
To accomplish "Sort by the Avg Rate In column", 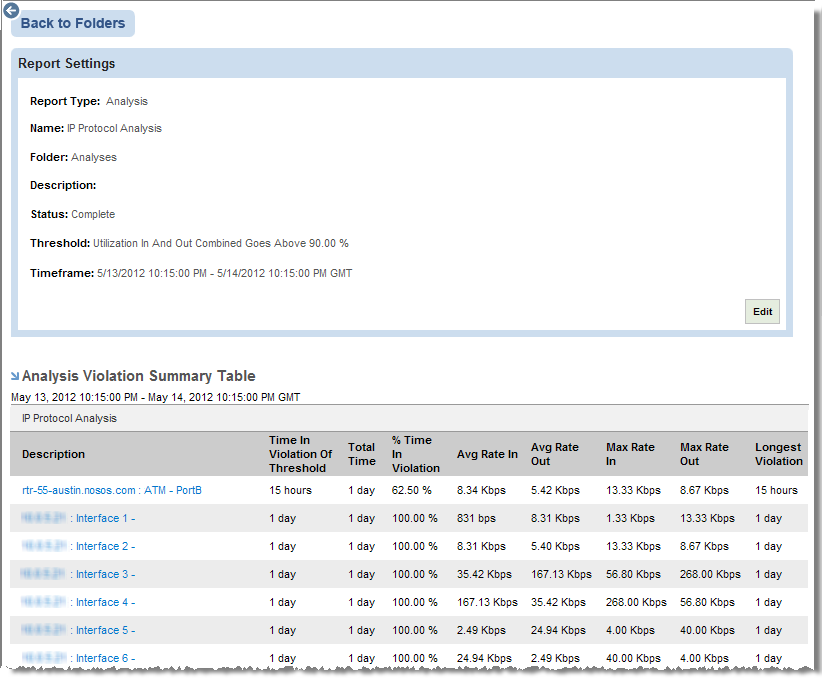I will (487, 455).
